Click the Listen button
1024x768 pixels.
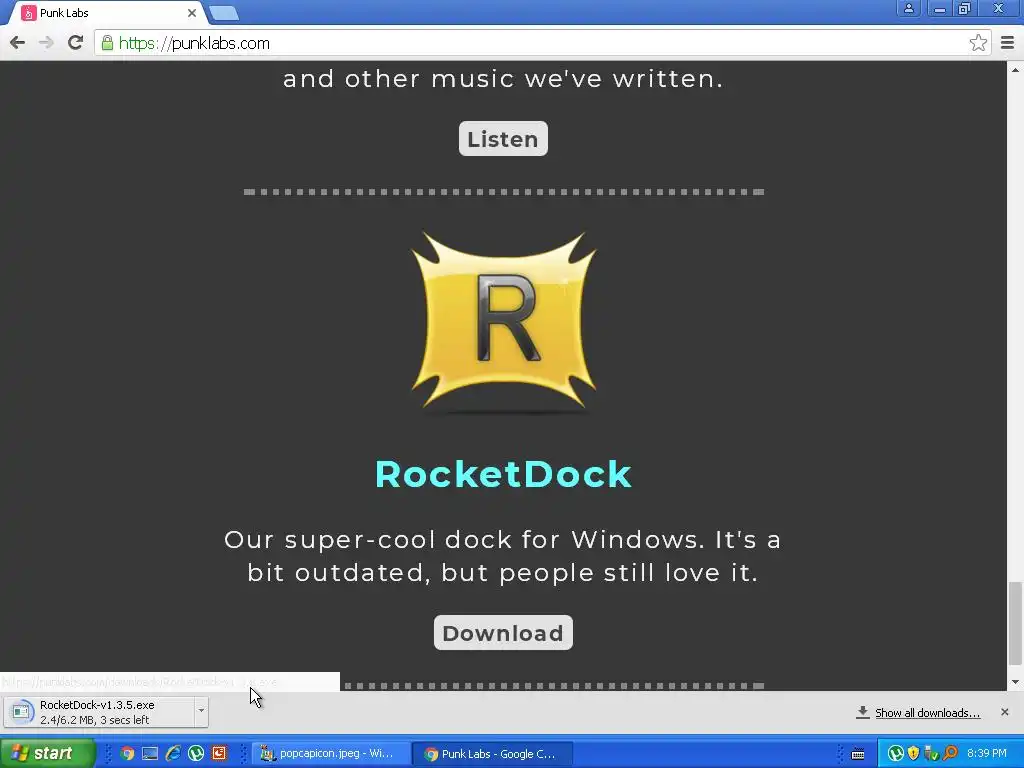(503, 138)
